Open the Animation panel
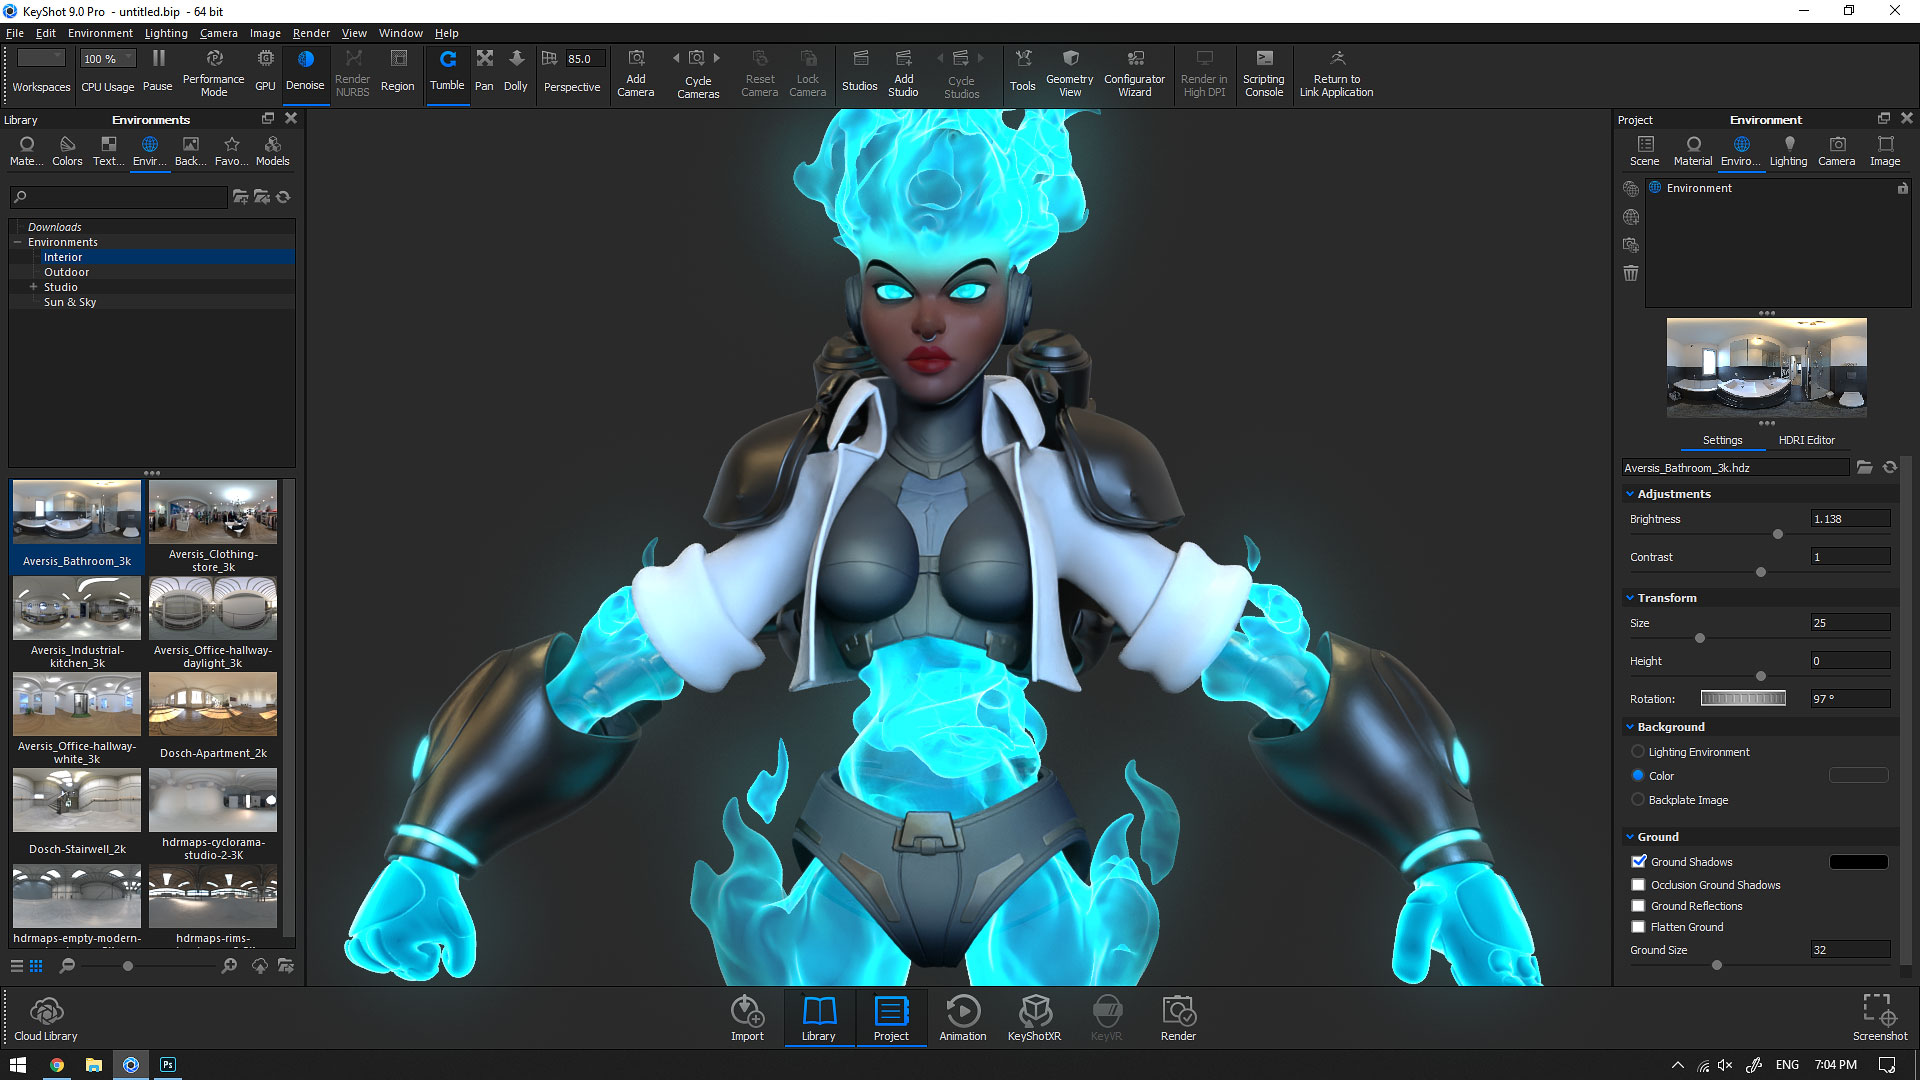1920x1080 pixels. (963, 1018)
